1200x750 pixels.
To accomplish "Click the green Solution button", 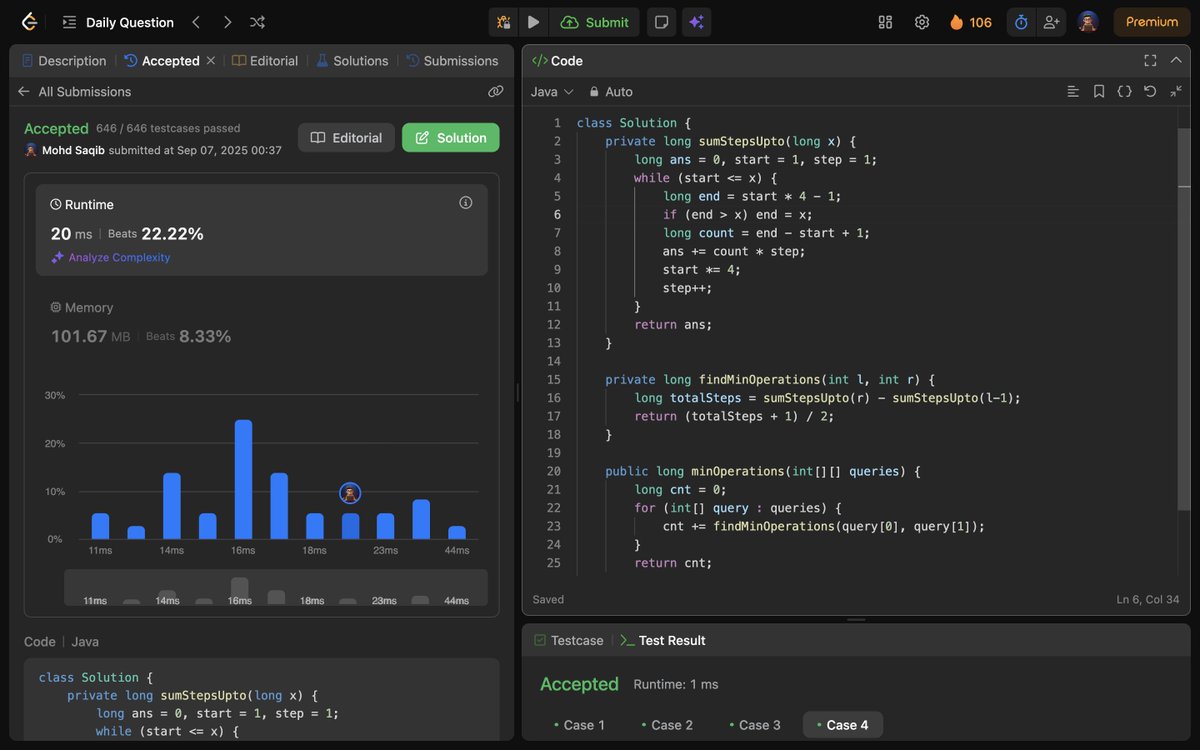I will pyautogui.click(x=451, y=138).
